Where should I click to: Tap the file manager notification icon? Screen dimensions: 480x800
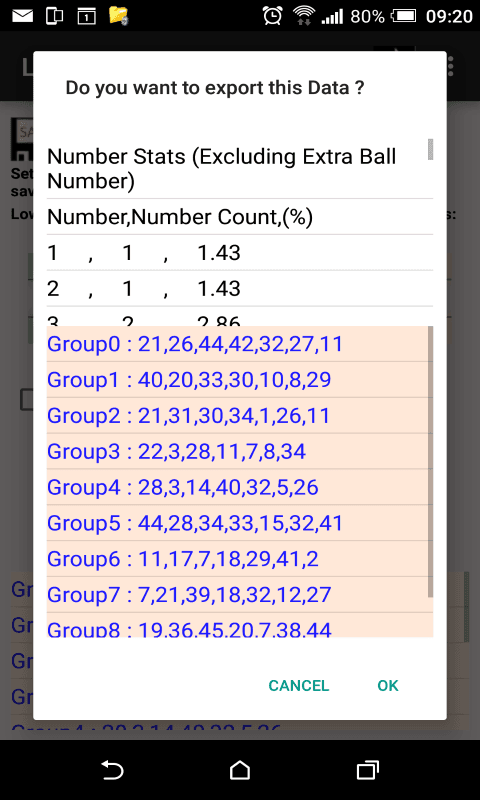118,16
